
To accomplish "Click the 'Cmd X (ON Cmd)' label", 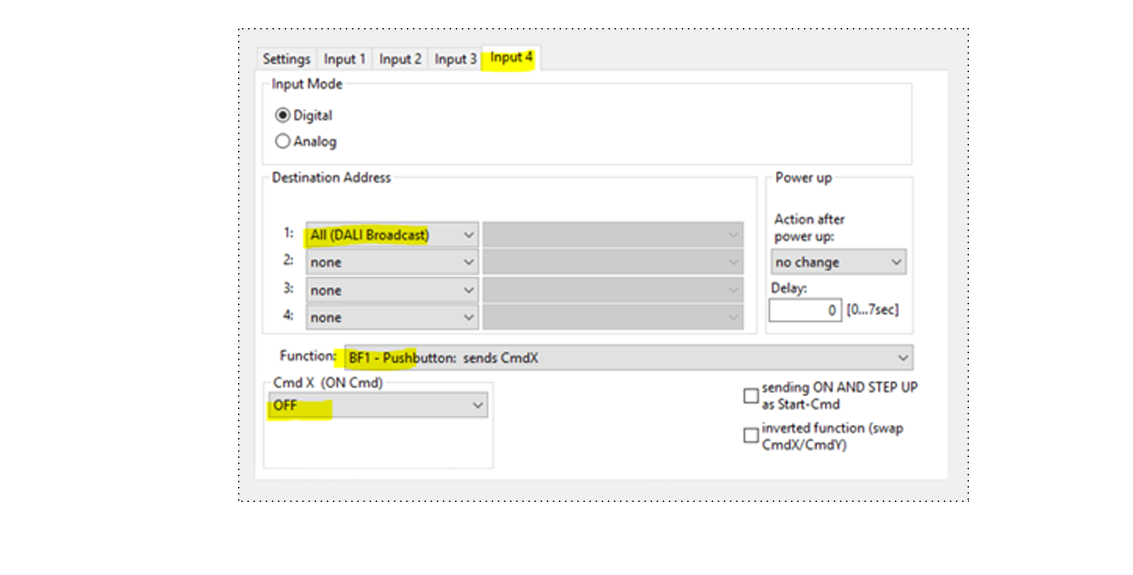I will (328, 383).
